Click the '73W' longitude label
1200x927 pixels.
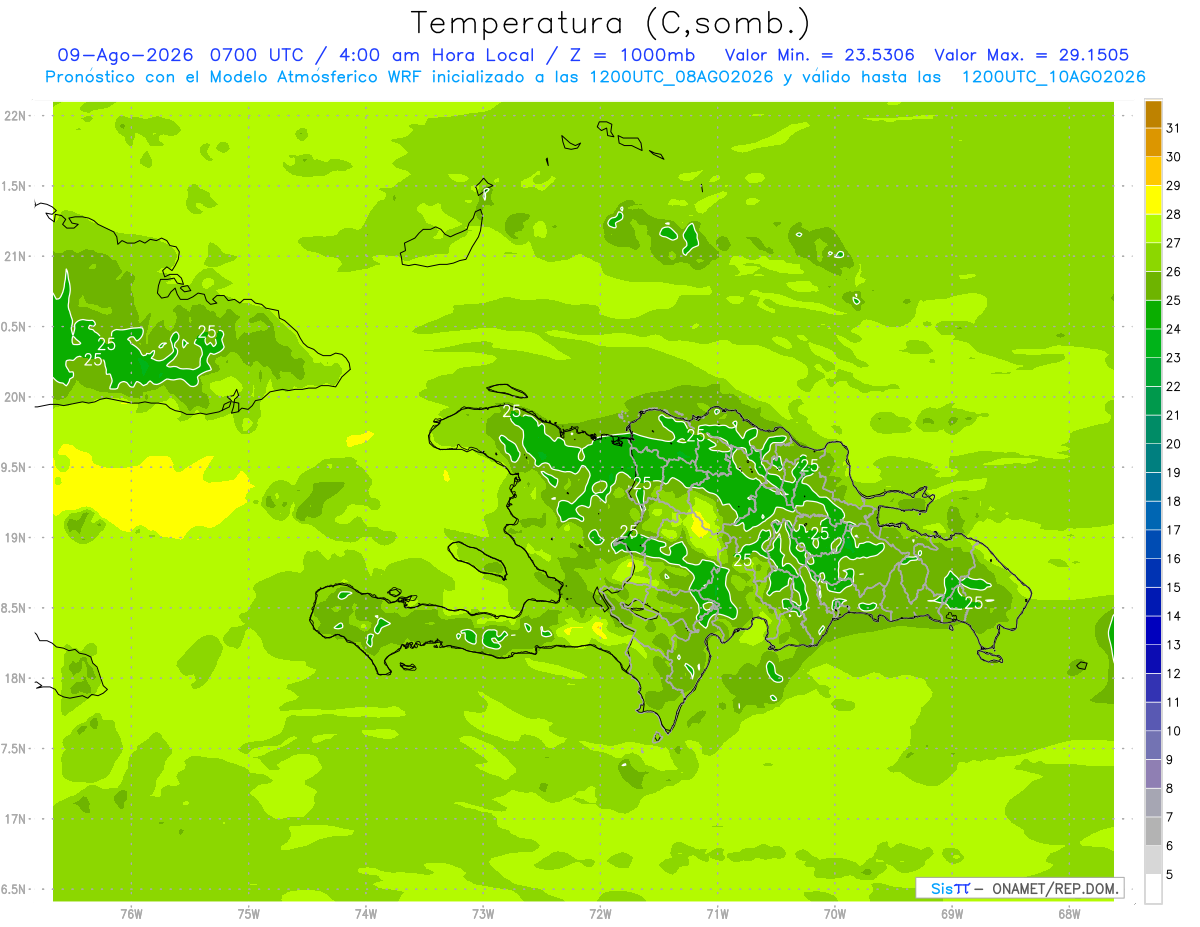coord(483,914)
